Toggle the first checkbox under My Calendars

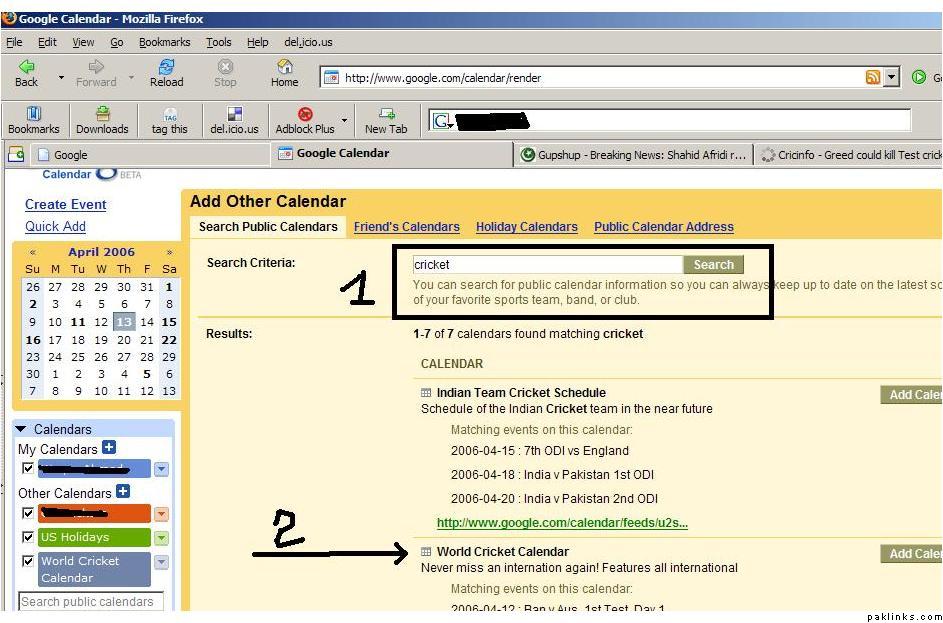28,469
